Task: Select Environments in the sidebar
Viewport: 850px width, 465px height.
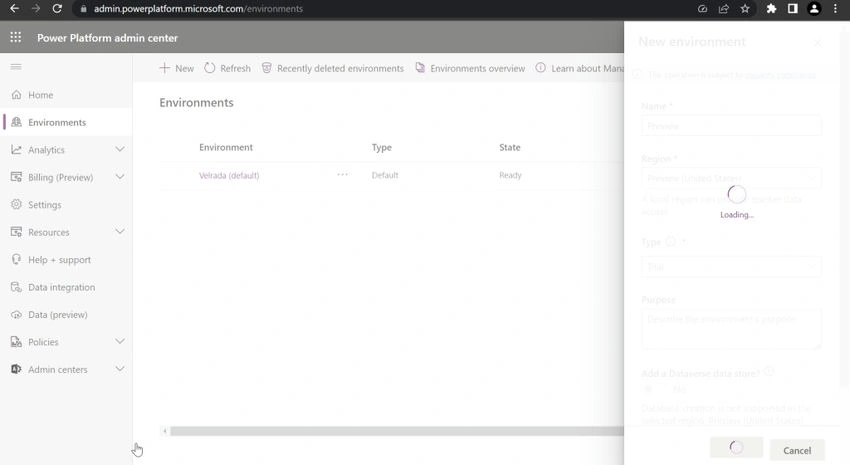Action: 66,122
